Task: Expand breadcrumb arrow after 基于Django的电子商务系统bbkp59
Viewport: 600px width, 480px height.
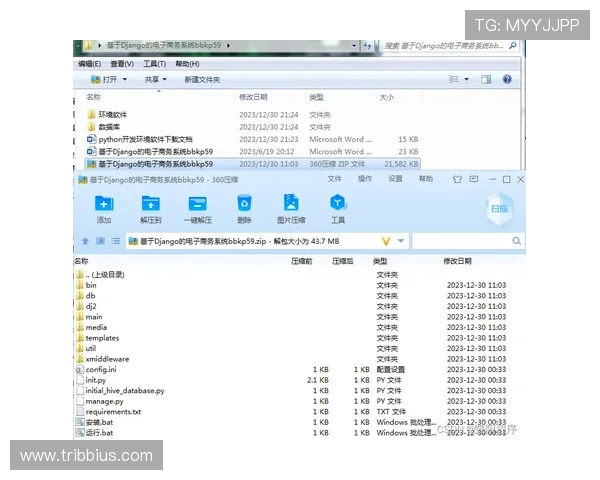Action: tap(228, 45)
